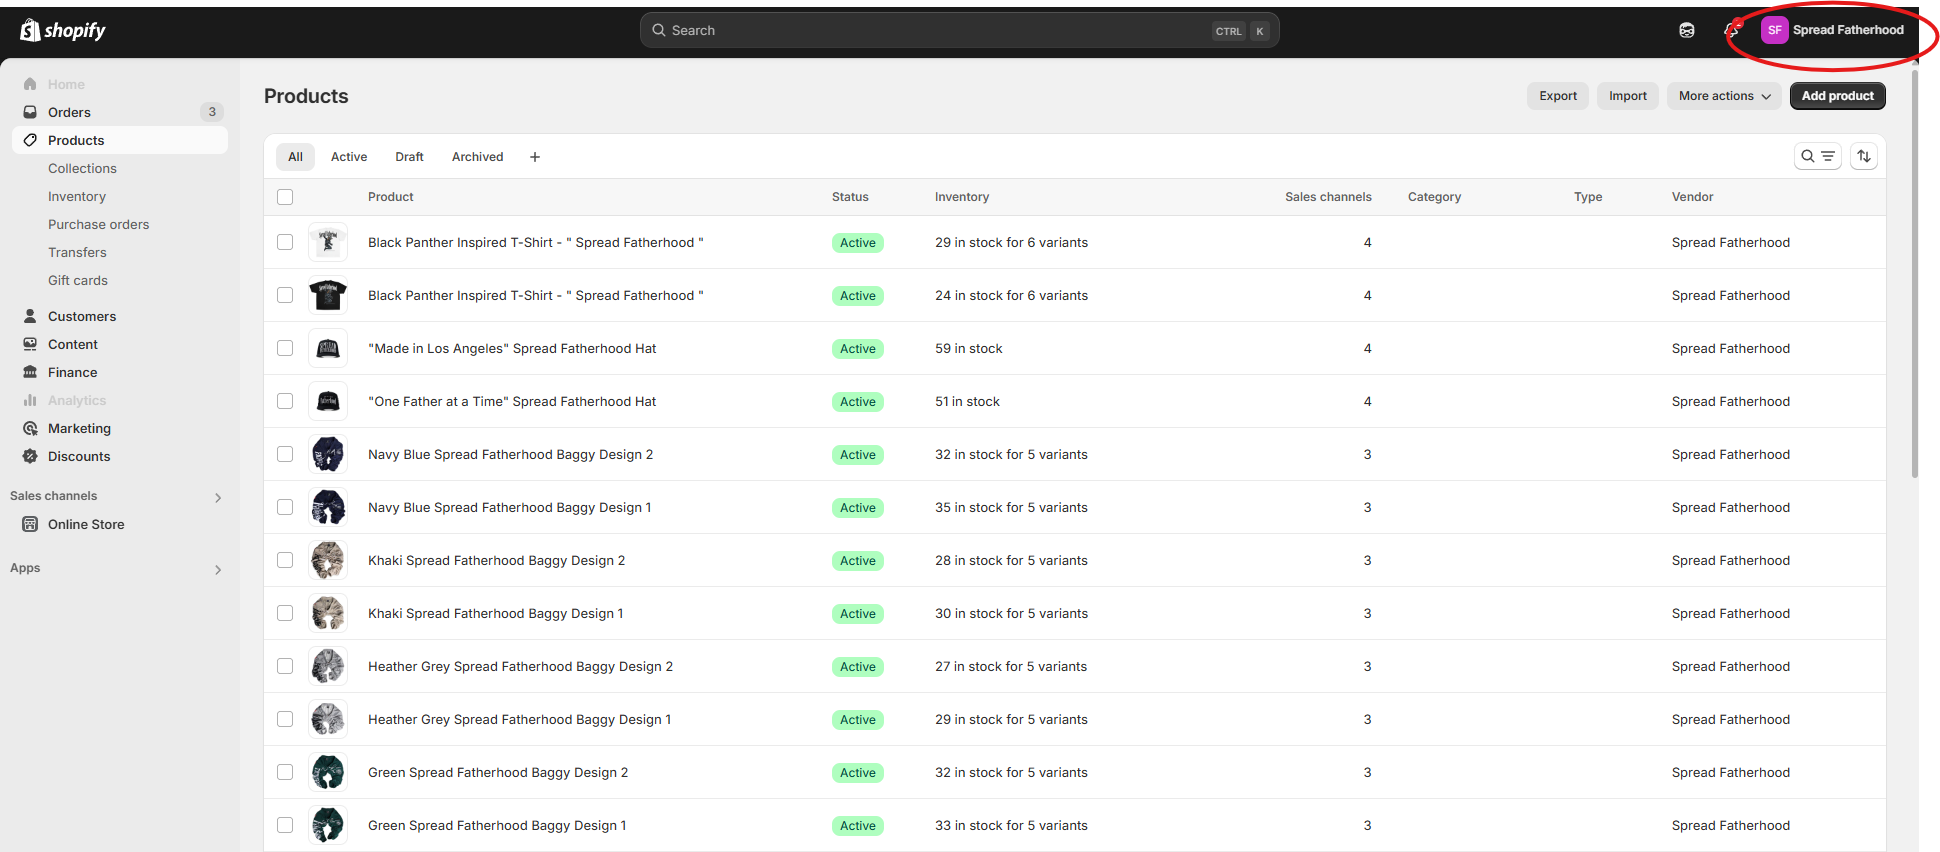Open Heather Grey Spread Fatherhood Baggy Design 2
The image size is (1940, 852).
520,666
